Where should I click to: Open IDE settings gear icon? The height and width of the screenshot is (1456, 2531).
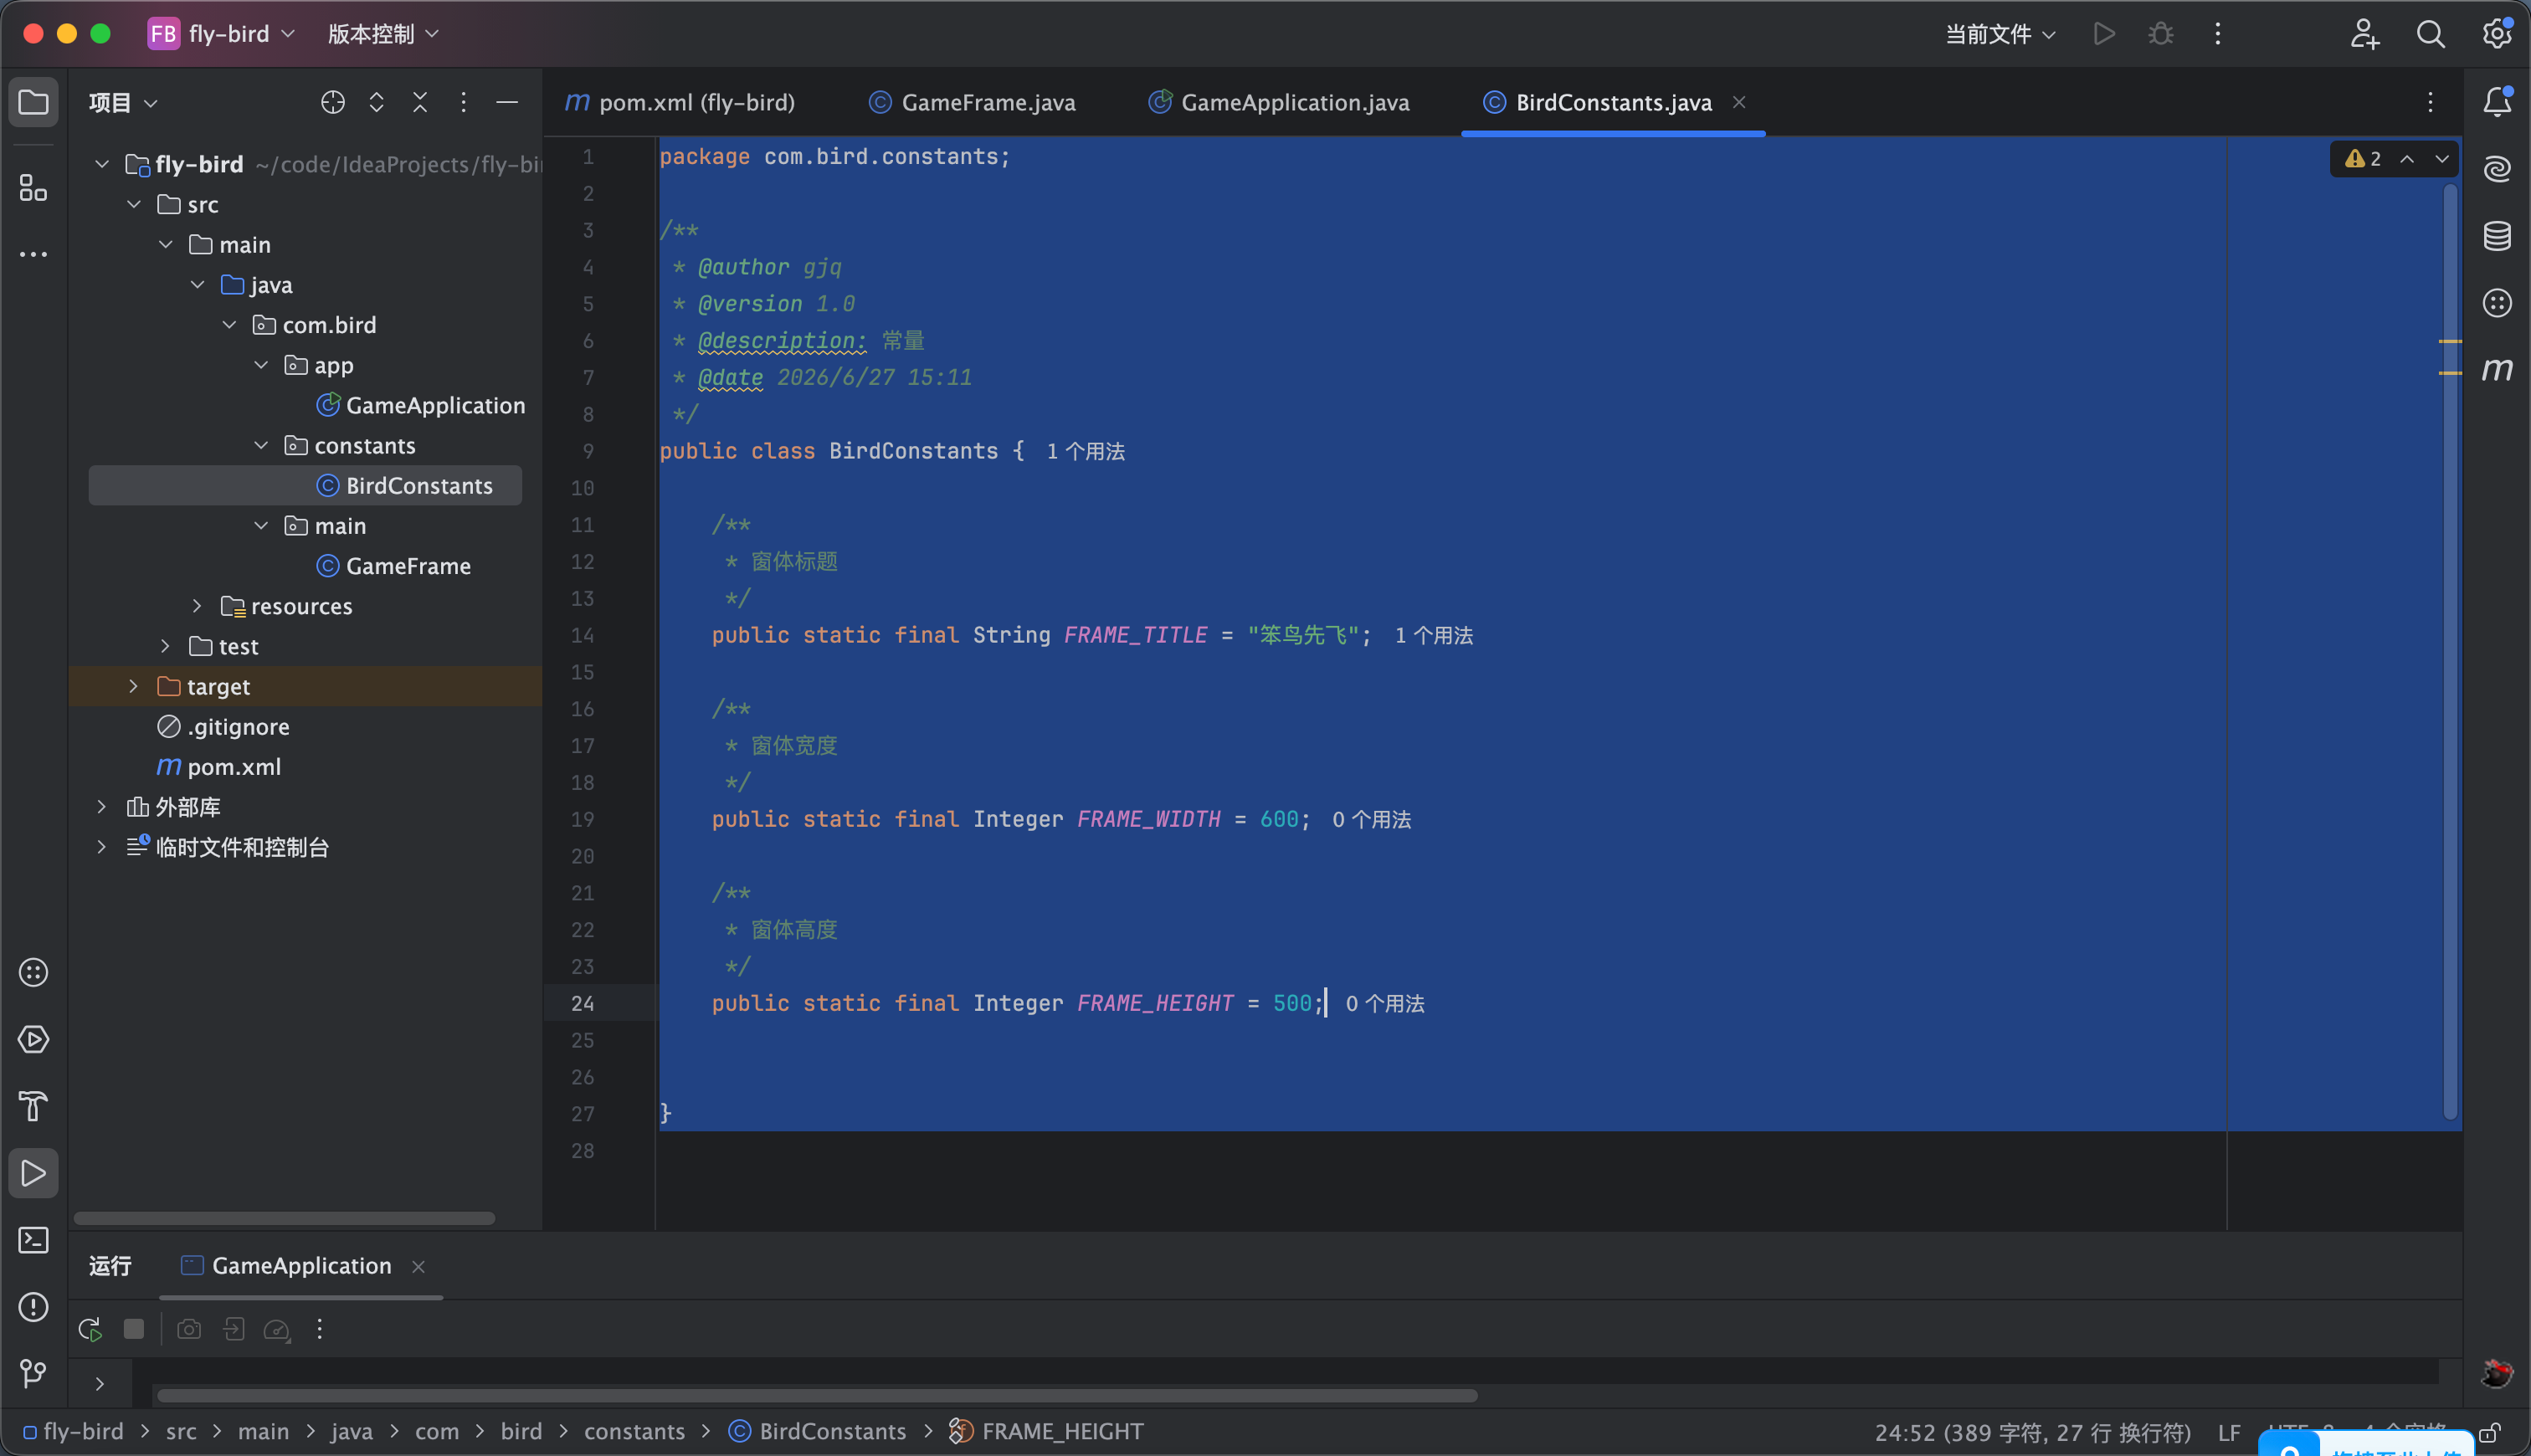[2497, 34]
